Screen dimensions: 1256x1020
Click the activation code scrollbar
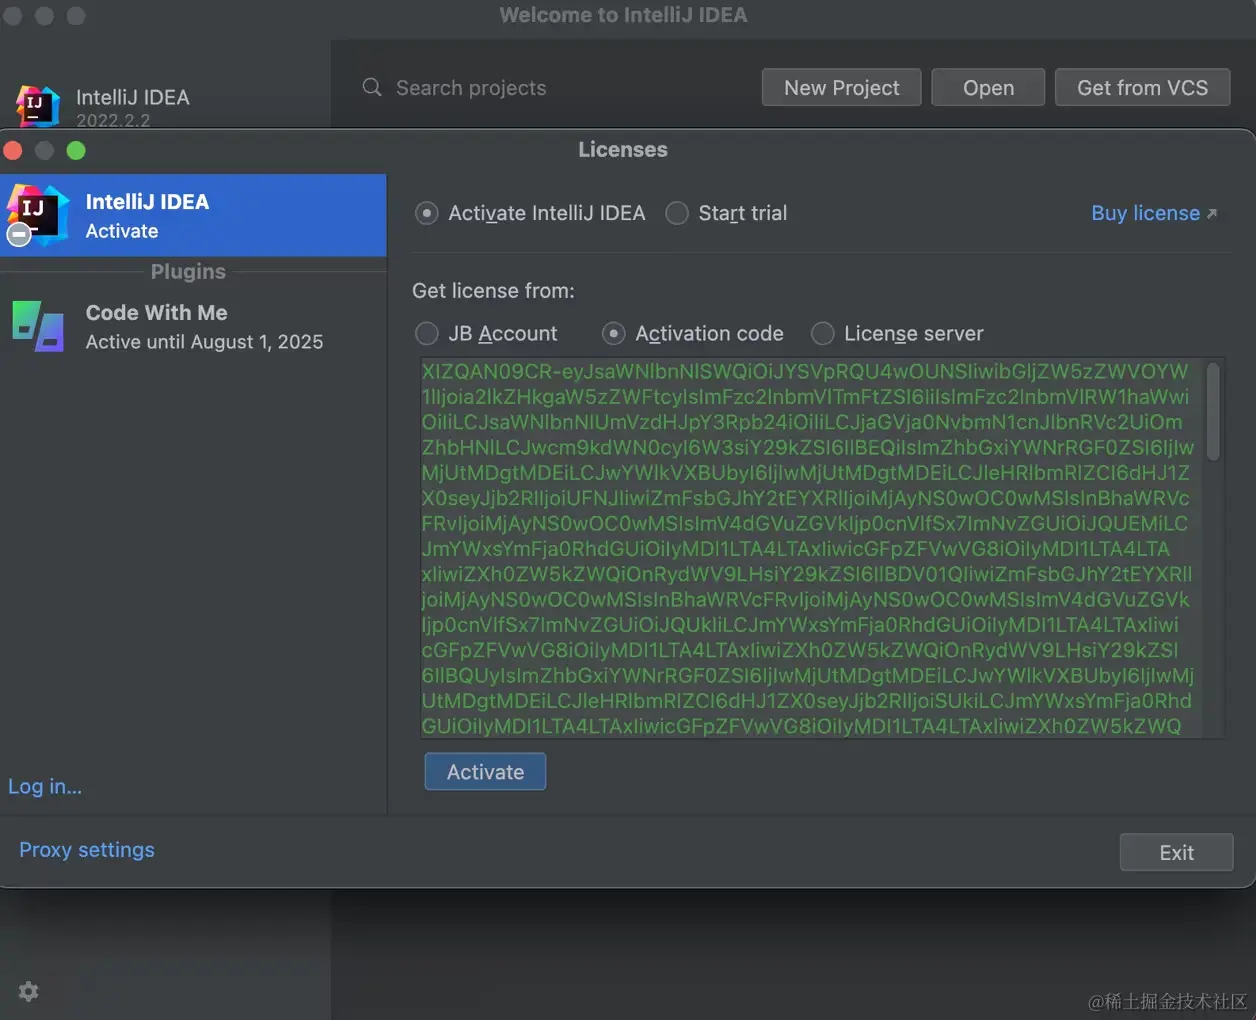point(1213,412)
